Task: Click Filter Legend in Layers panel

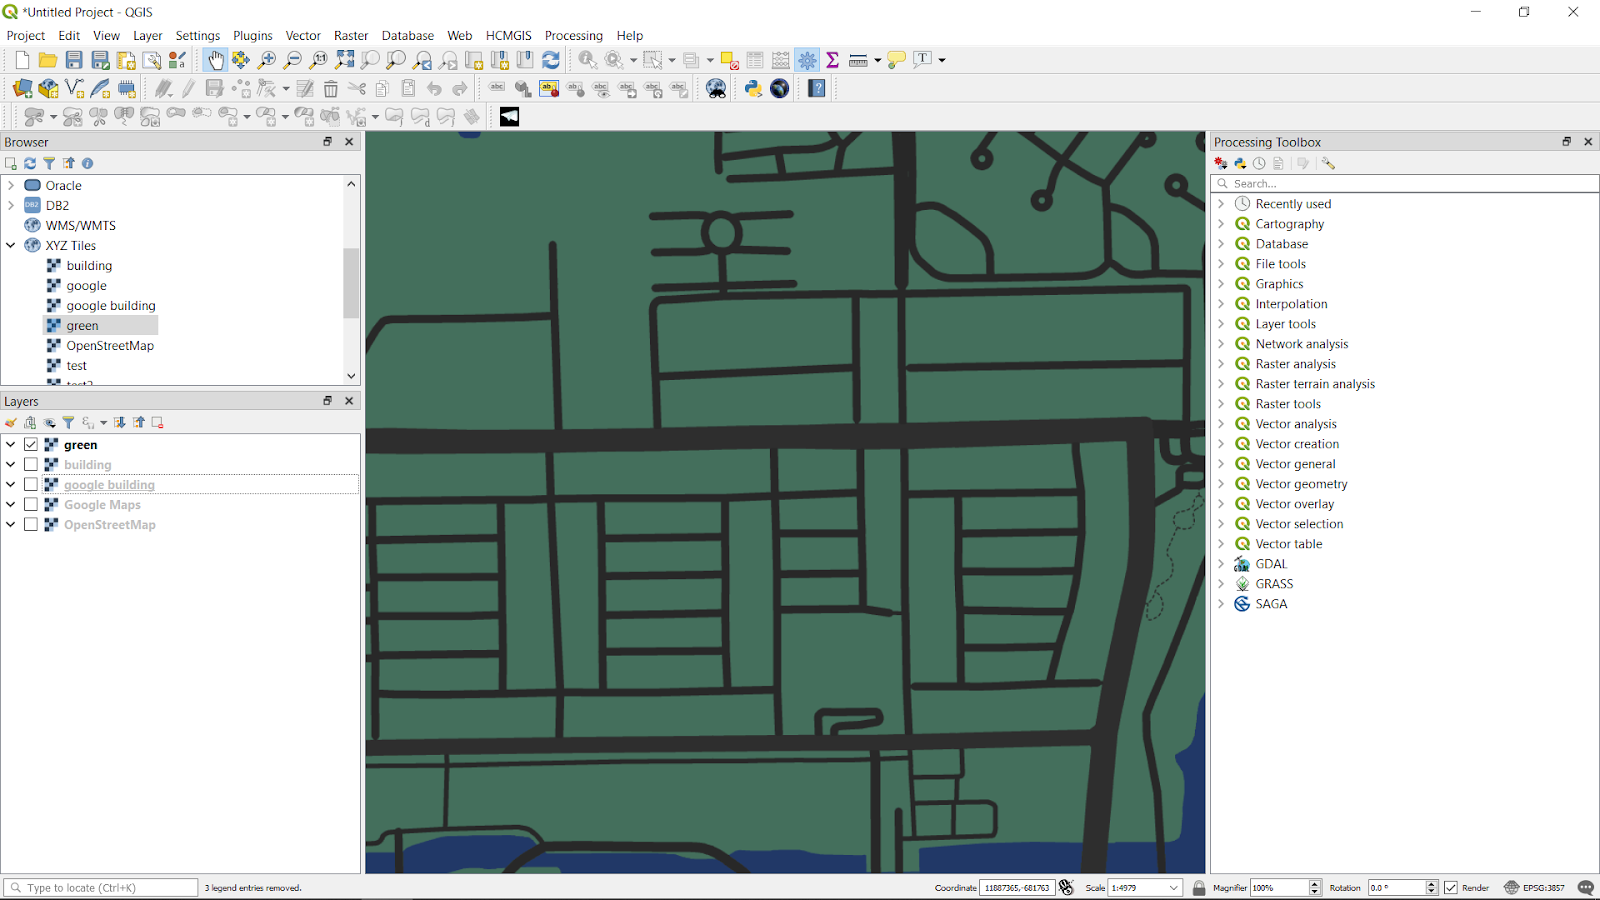Action: [x=68, y=422]
